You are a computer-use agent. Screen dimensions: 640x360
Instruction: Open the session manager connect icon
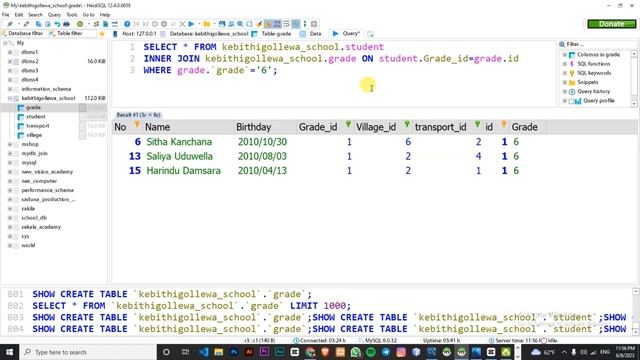[10, 24]
